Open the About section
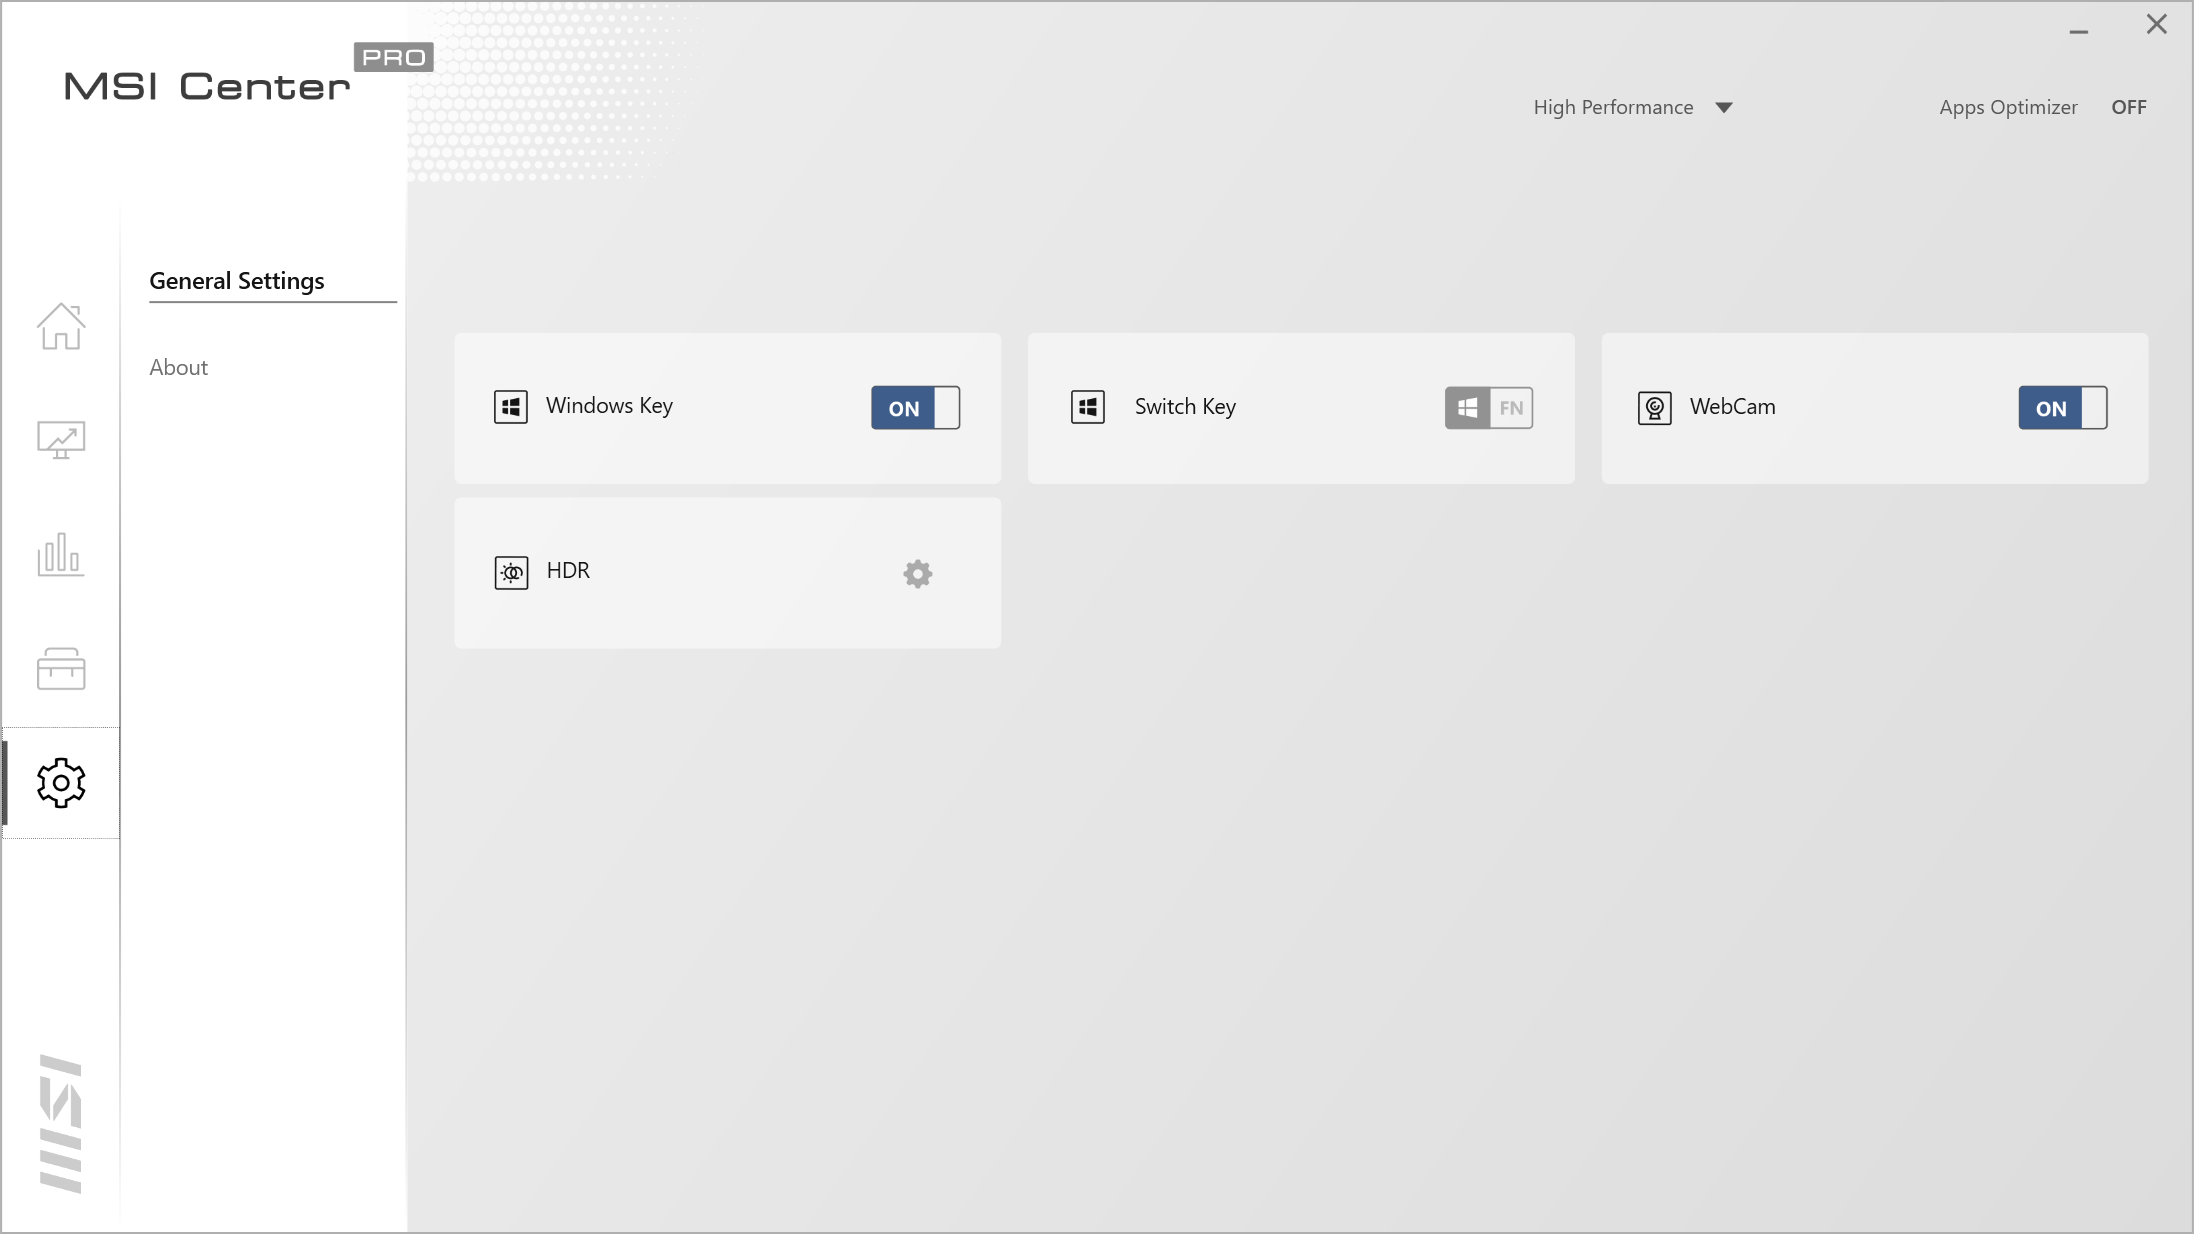This screenshot has width=2194, height=1234. [179, 367]
